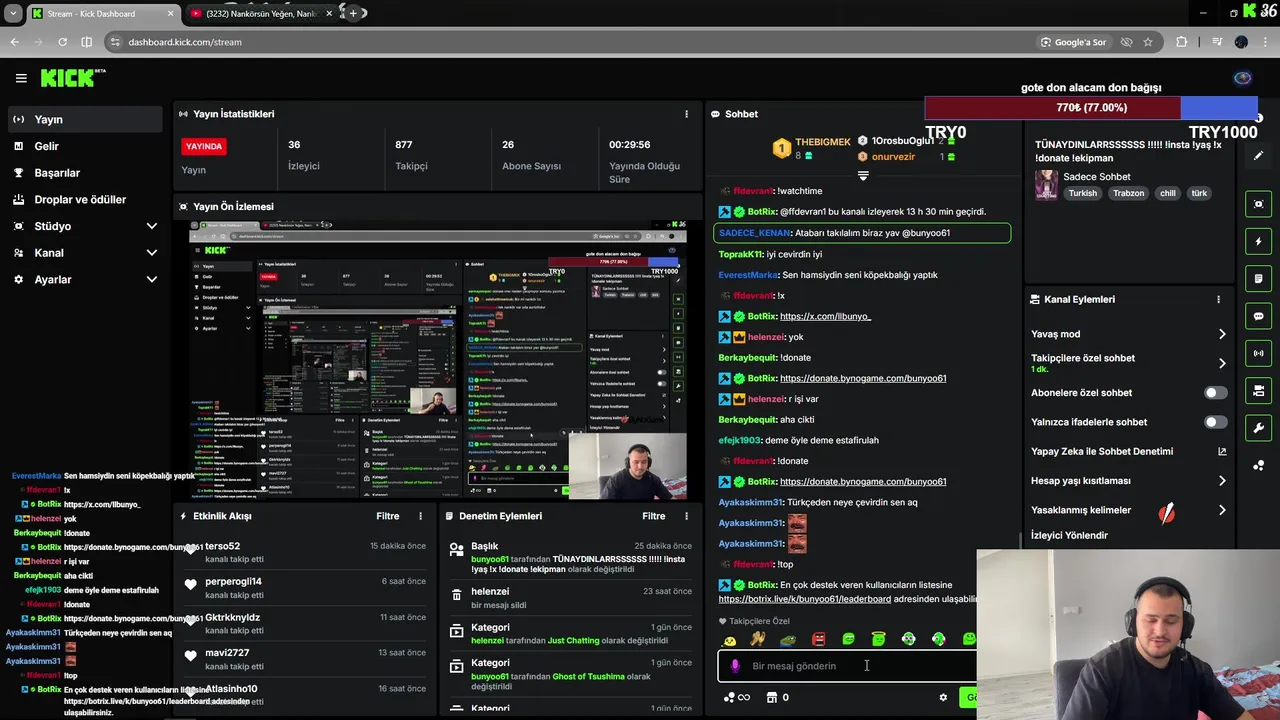Click the broadcast signal icon in right toolbar
The width and height of the screenshot is (1280, 720).
click(x=1258, y=353)
